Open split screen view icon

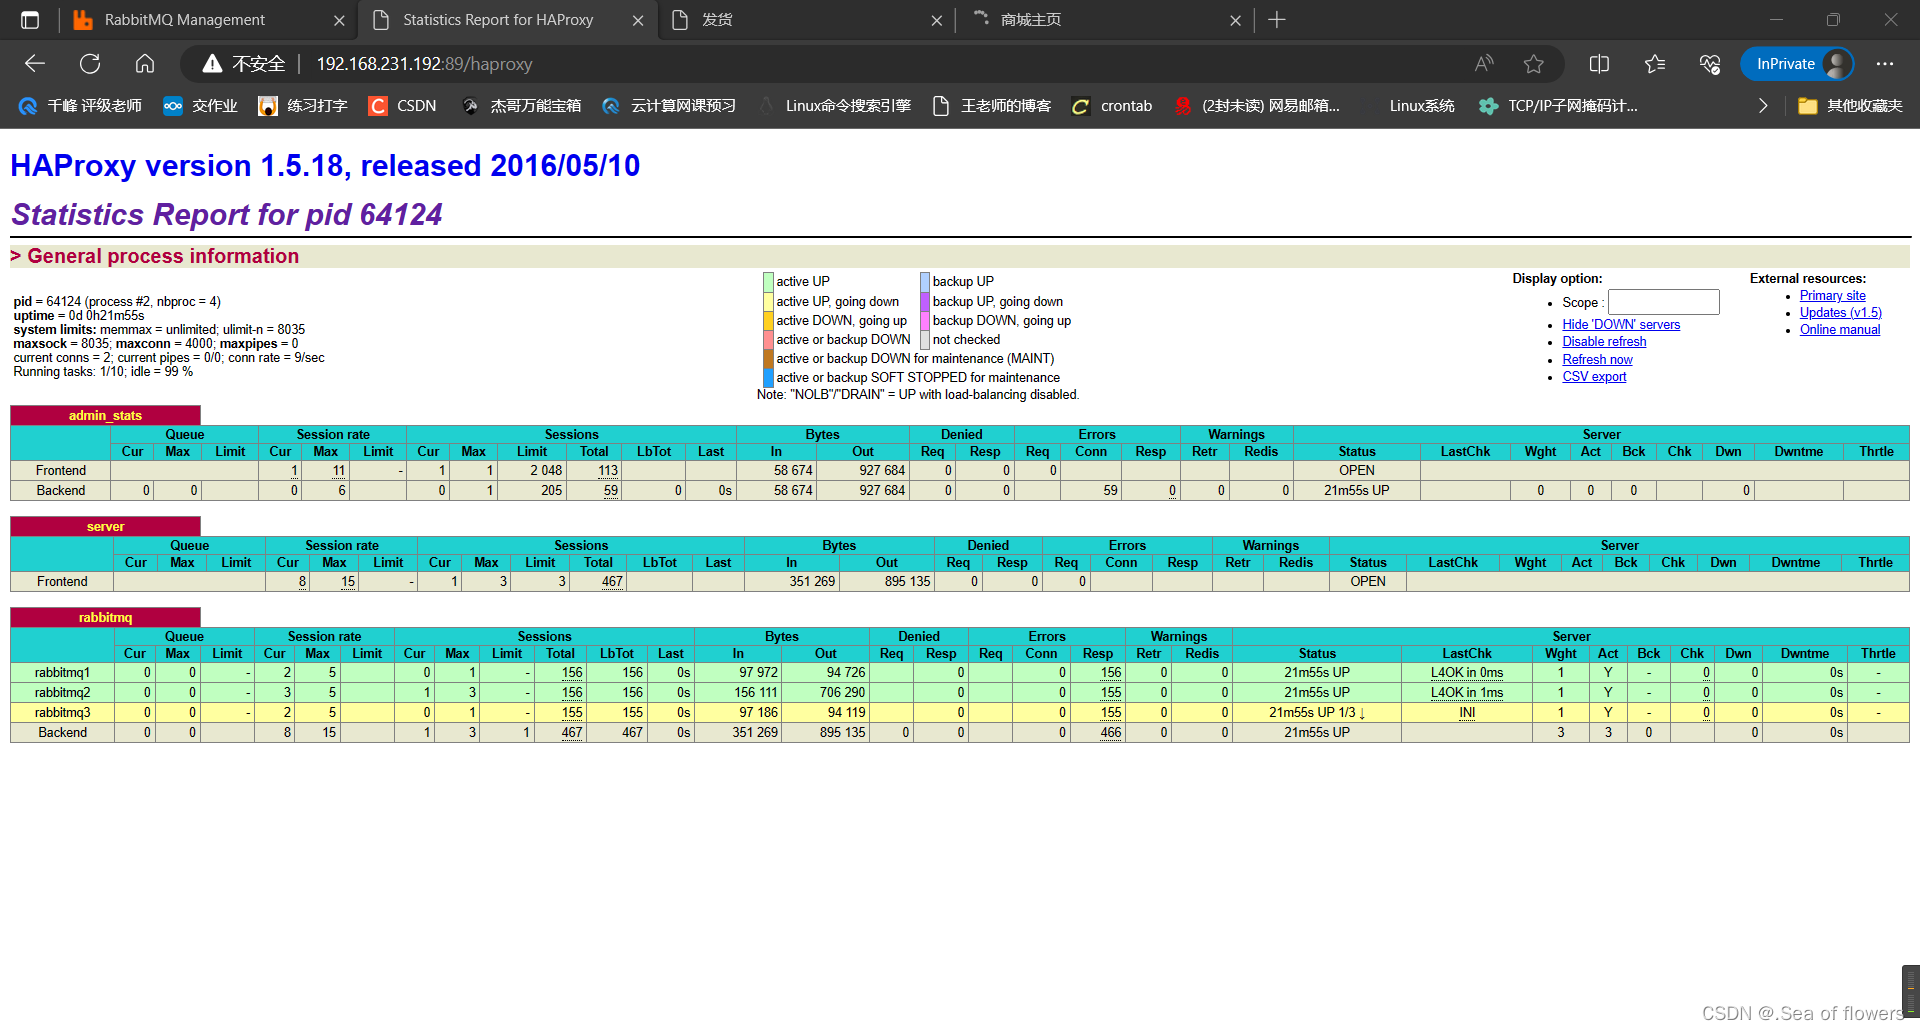click(1599, 64)
